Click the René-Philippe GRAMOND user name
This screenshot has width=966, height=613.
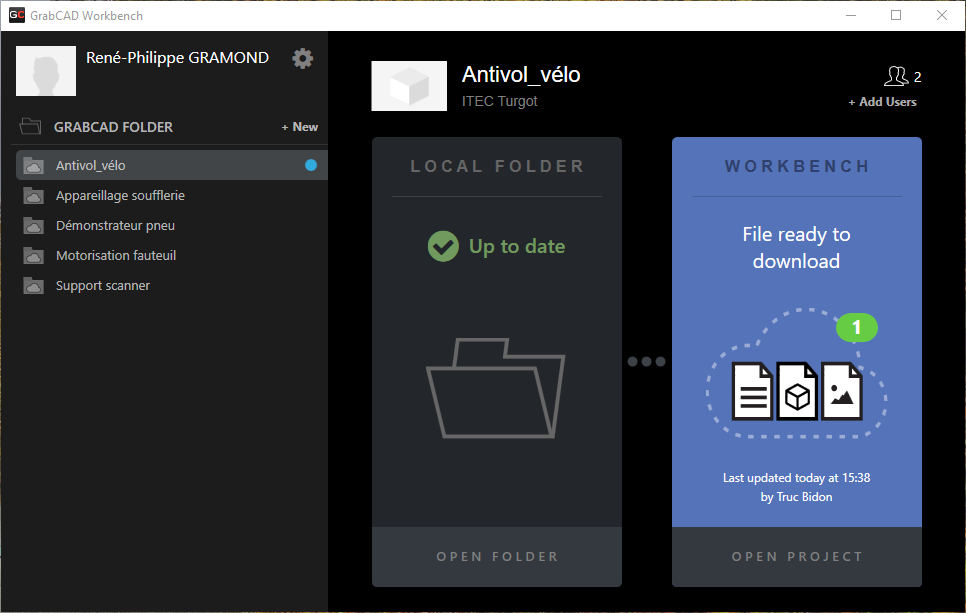click(x=177, y=58)
